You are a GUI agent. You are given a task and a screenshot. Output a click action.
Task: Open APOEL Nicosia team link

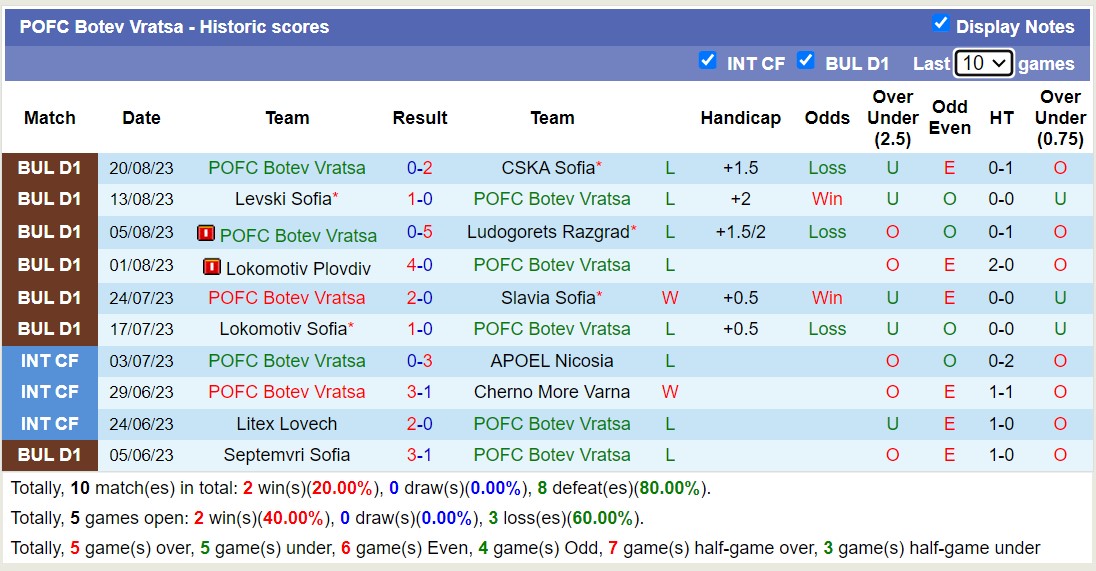552,361
